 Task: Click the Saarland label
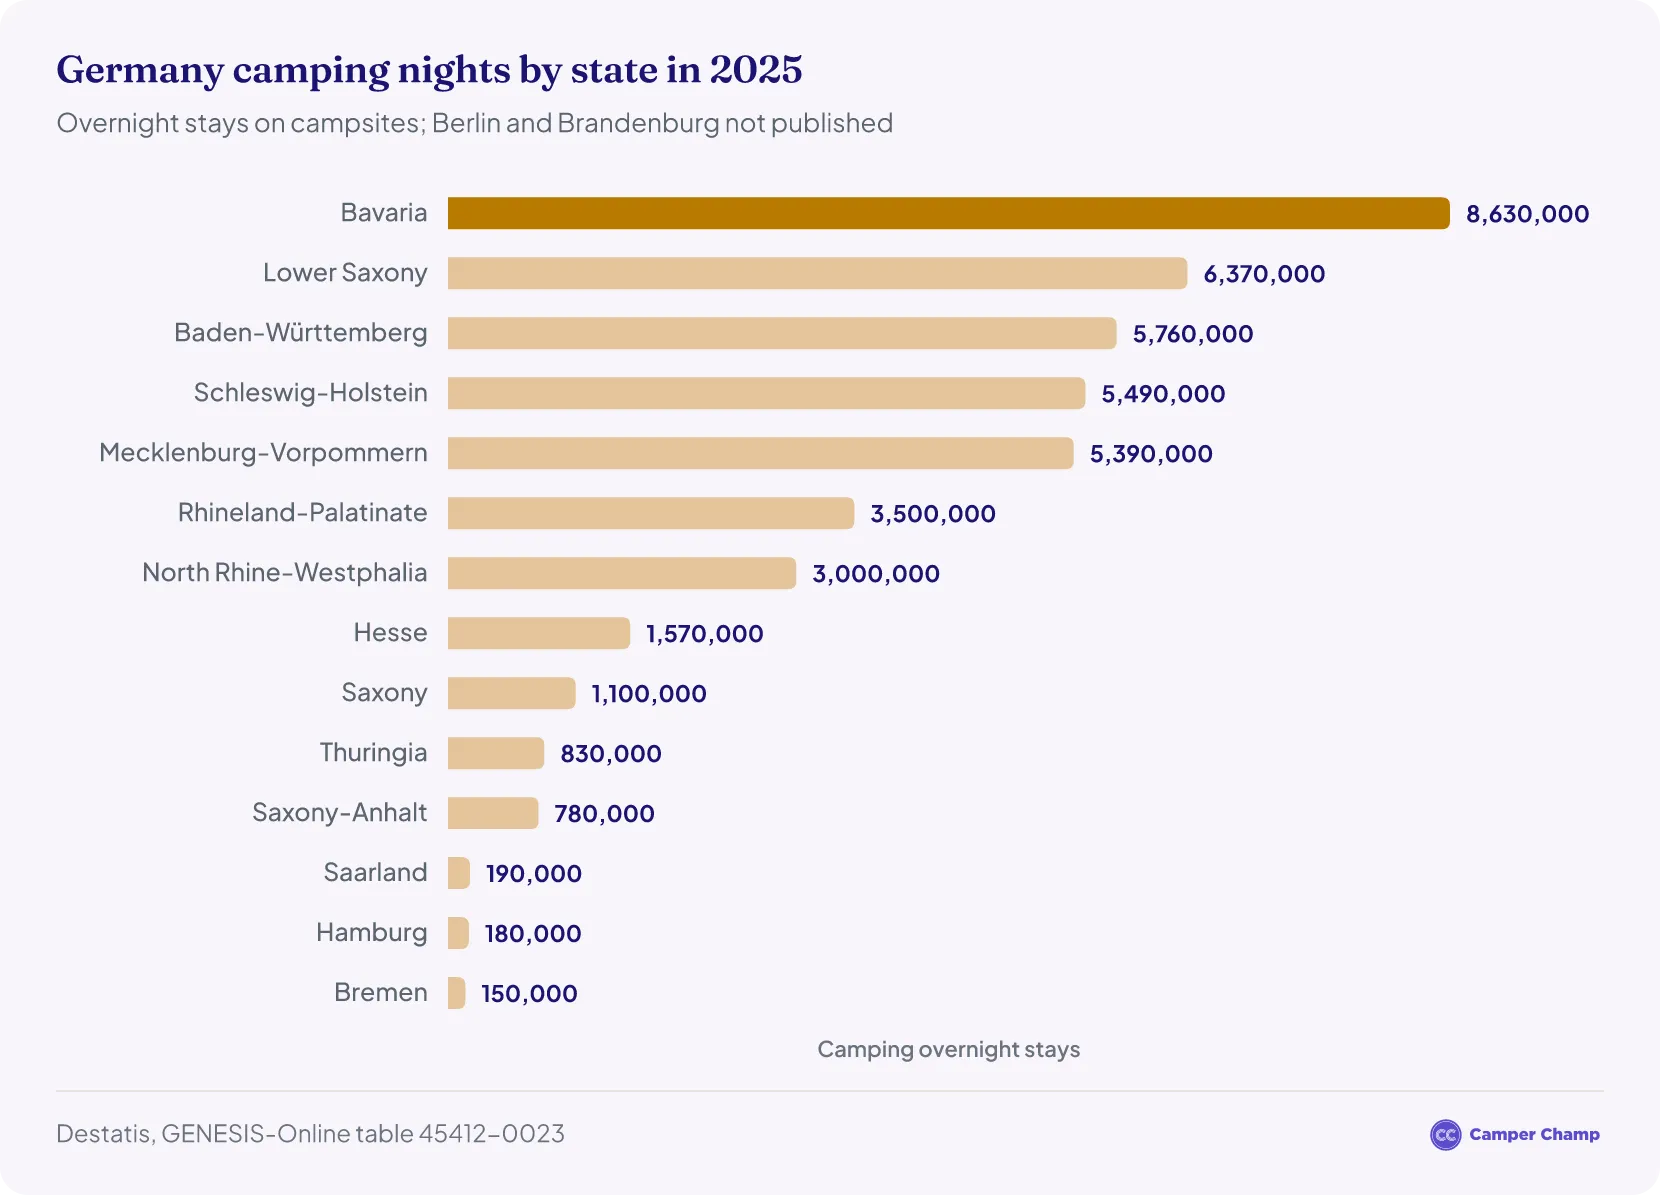pos(375,873)
